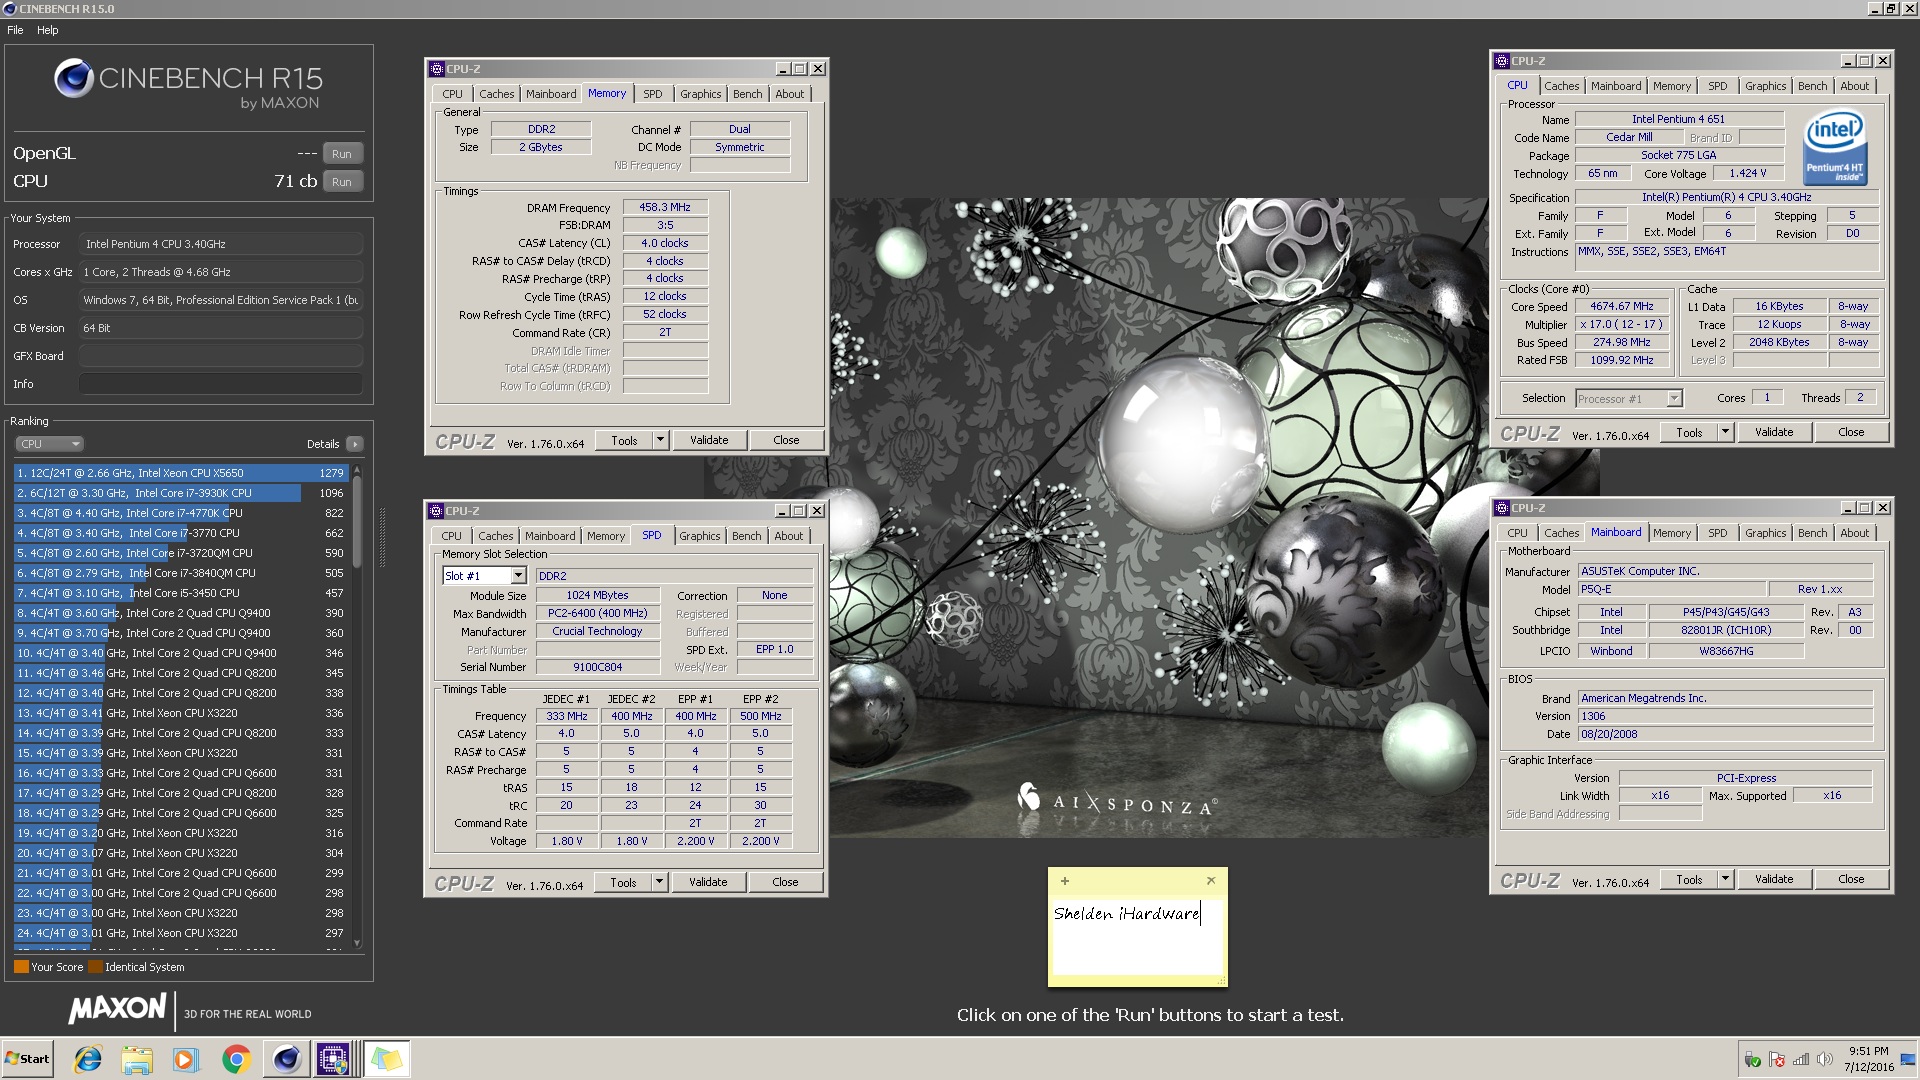
Task: Open the Start menu
Action: 28,1059
